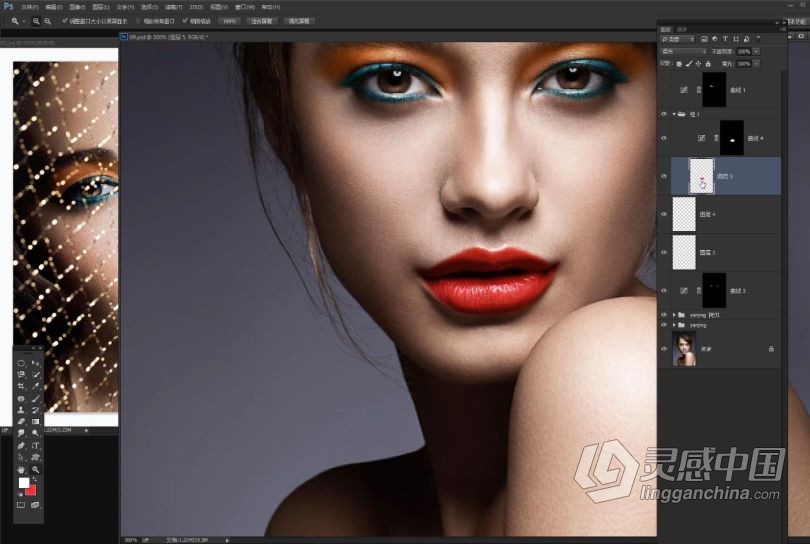
Task: Select the Lasso tool
Action: pyautogui.click(x=21, y=375)
